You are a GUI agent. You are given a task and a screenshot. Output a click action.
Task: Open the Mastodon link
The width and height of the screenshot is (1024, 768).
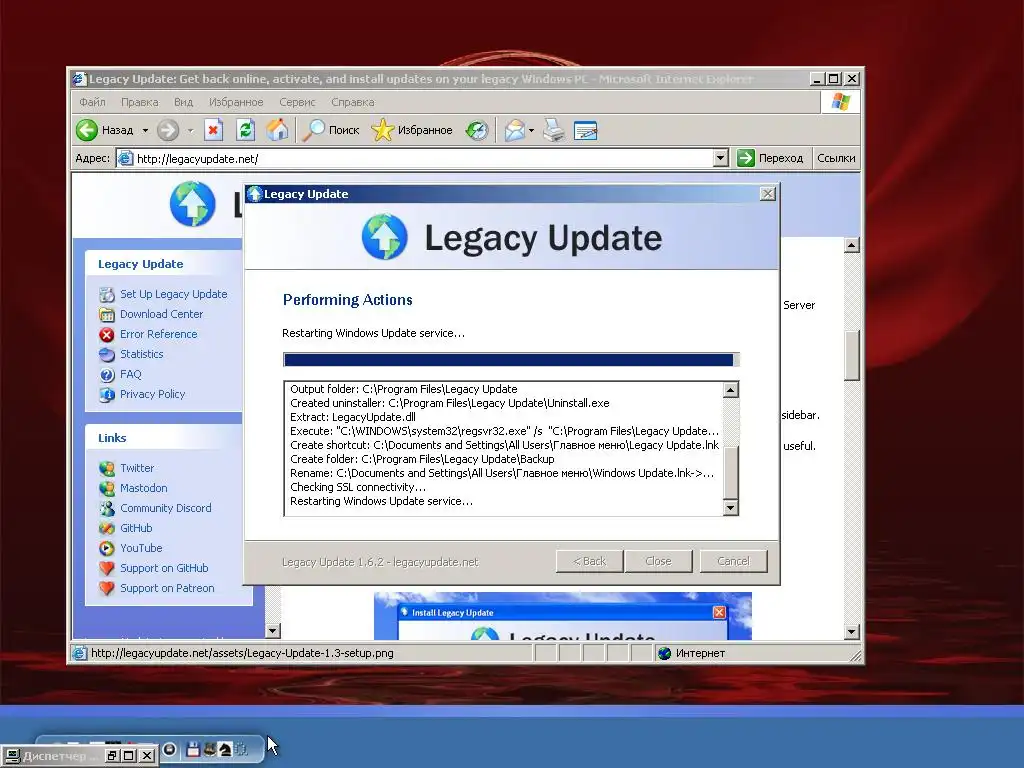pyautogui.click(x=144, y=488)
